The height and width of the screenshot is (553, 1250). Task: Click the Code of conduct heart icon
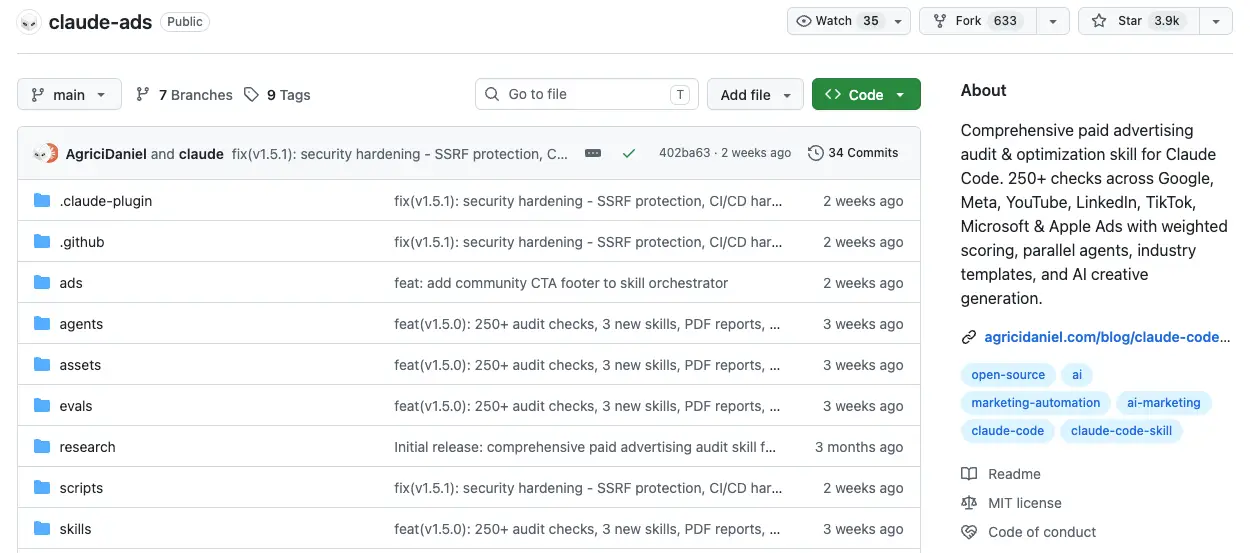pyautogui.click(x=968, y=532)
